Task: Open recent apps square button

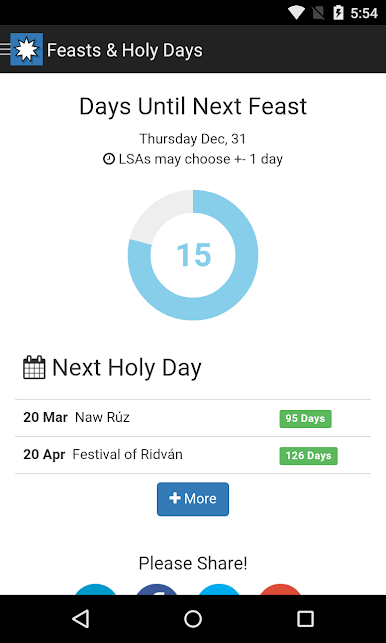Action: pos(305,619)
